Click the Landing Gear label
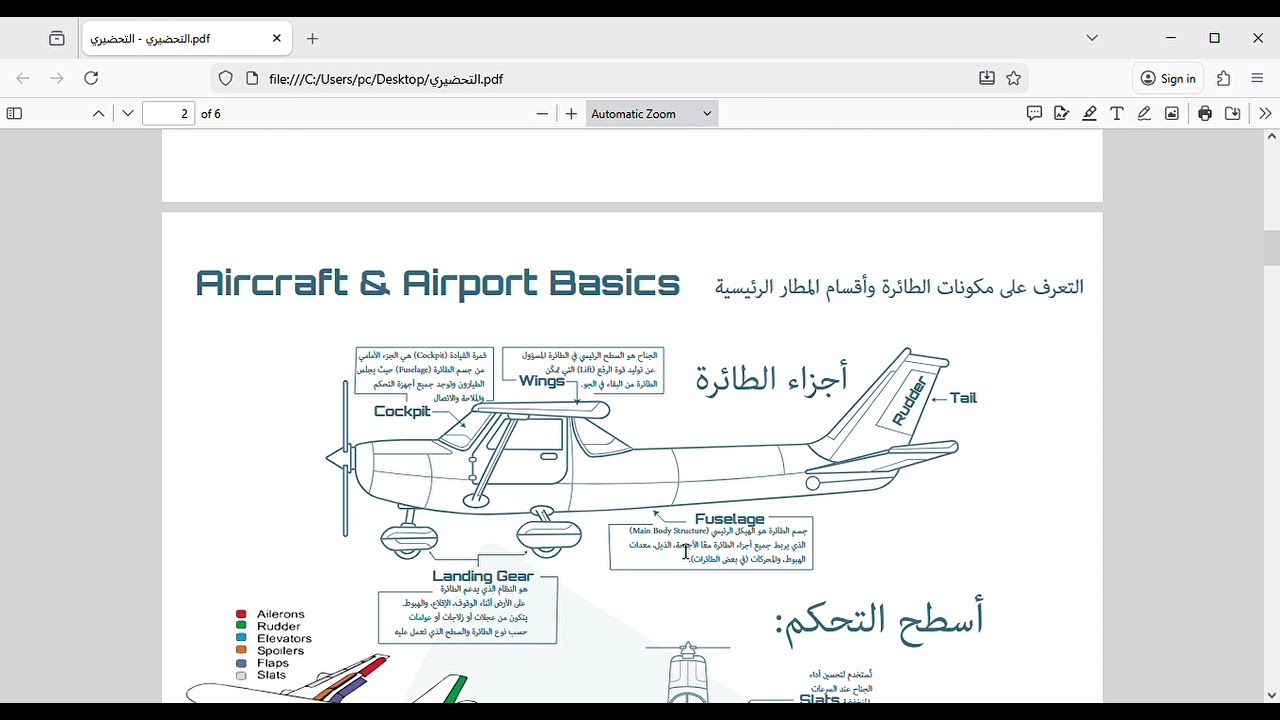Image resolution: width=1280 pixels, height=720 pixels. coord(483,576)
